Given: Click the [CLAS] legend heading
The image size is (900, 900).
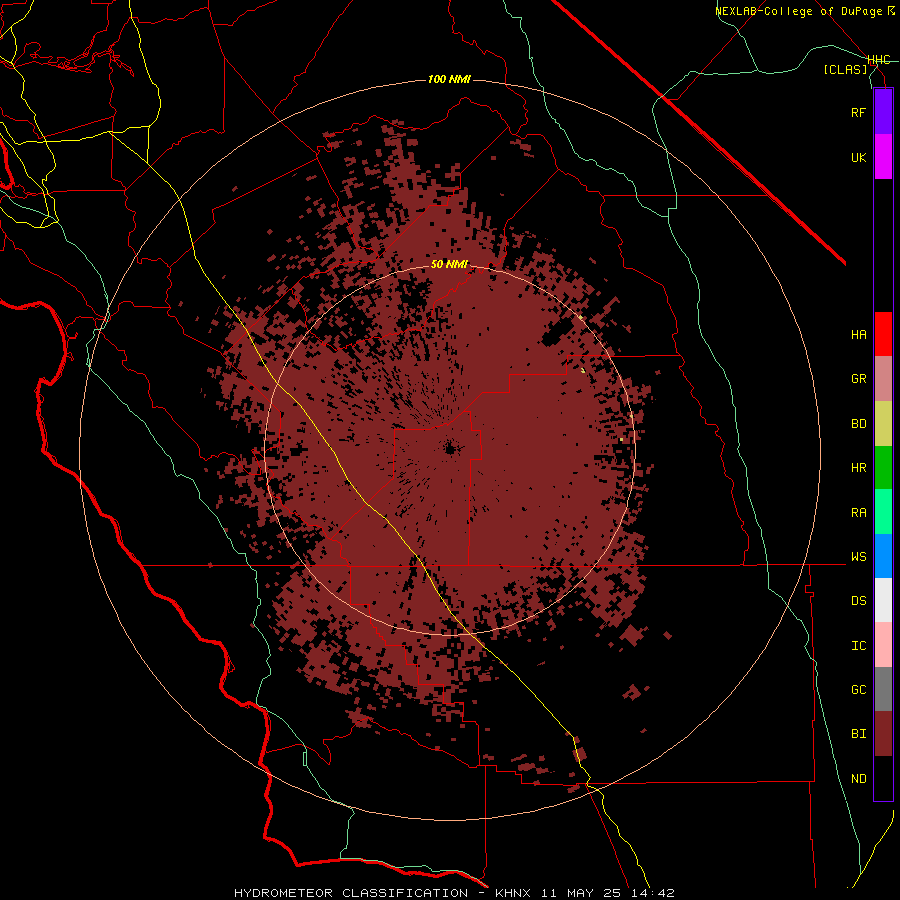Looking at the screenshot, I should 845,69.
